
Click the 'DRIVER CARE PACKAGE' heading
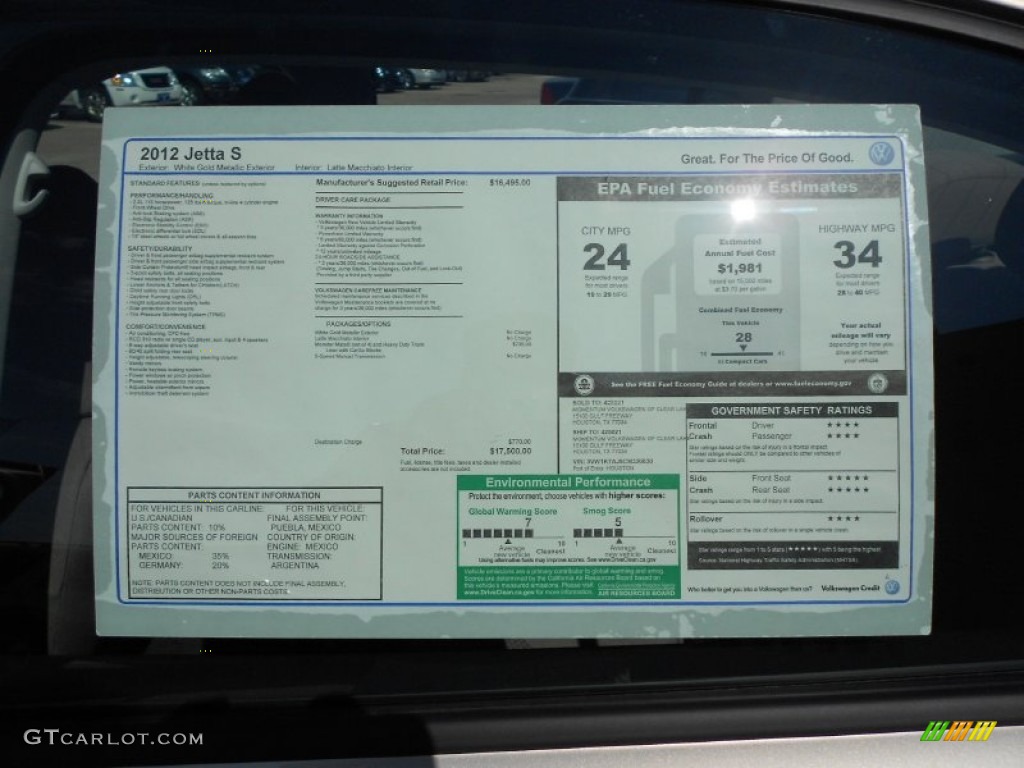pos(353,199)
